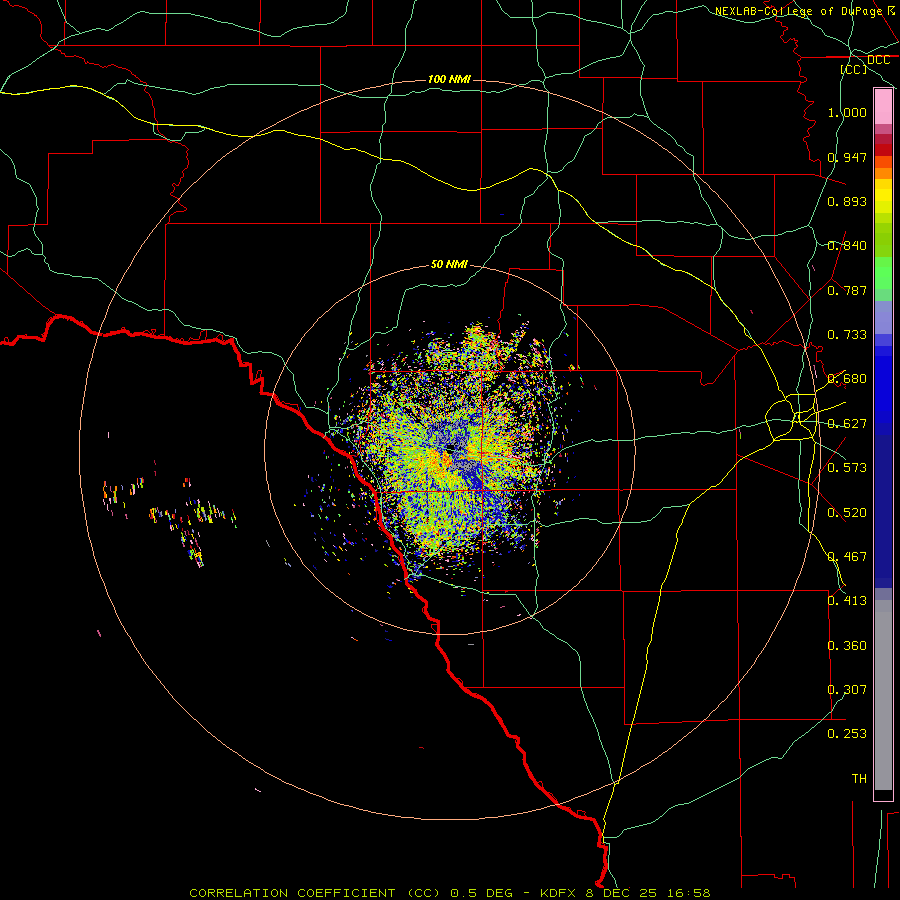Click the 0.893 scale label
Image resolution: width=900 pixels, height=900 pixels.
(847, 201)
